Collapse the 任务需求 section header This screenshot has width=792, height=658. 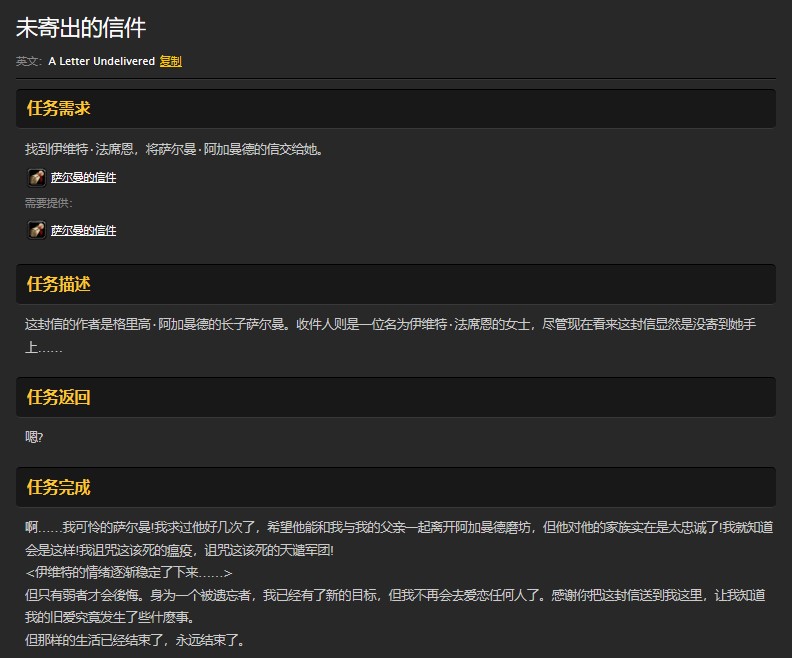[x=396, y=108]
